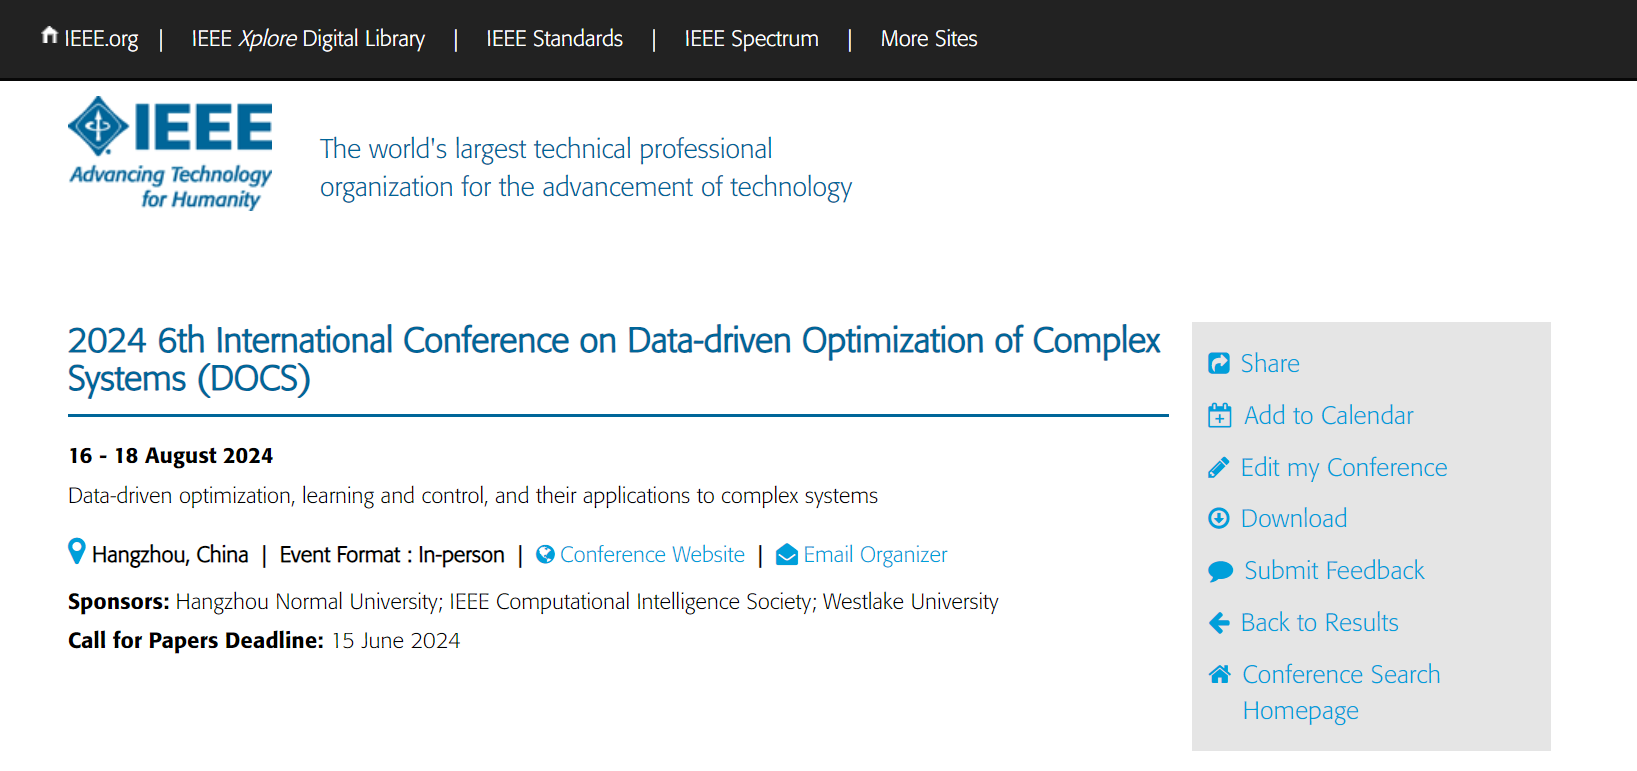Click the Sponsors line text
1637x771 pixels.
point(533,601)
